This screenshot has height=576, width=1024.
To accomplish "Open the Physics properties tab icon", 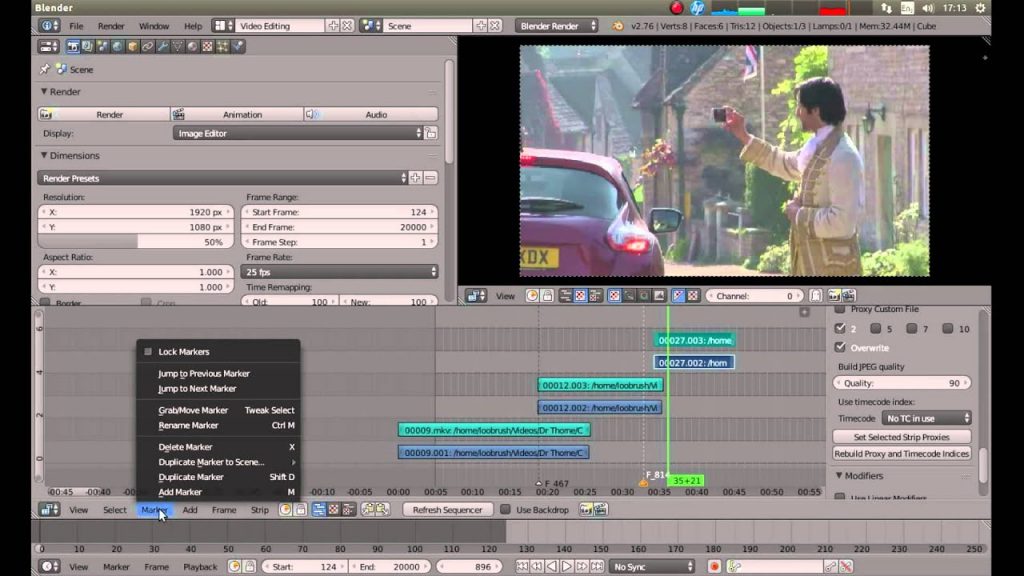I will pos(238,46).
